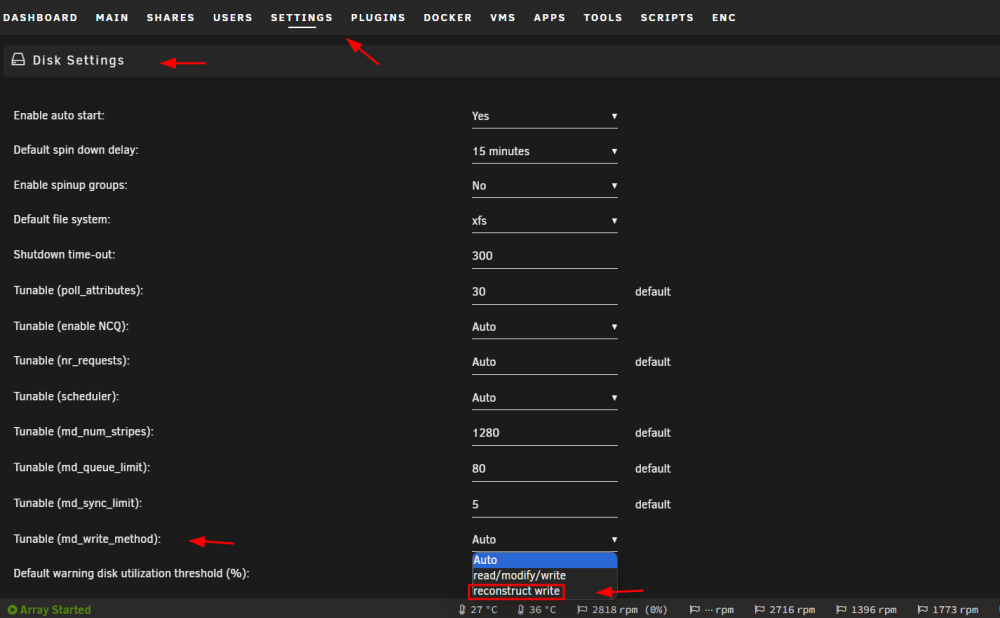This screenshot has height=618, width=1000.
Task: Click the poll_attributes input field
Action: click(544, 291)
